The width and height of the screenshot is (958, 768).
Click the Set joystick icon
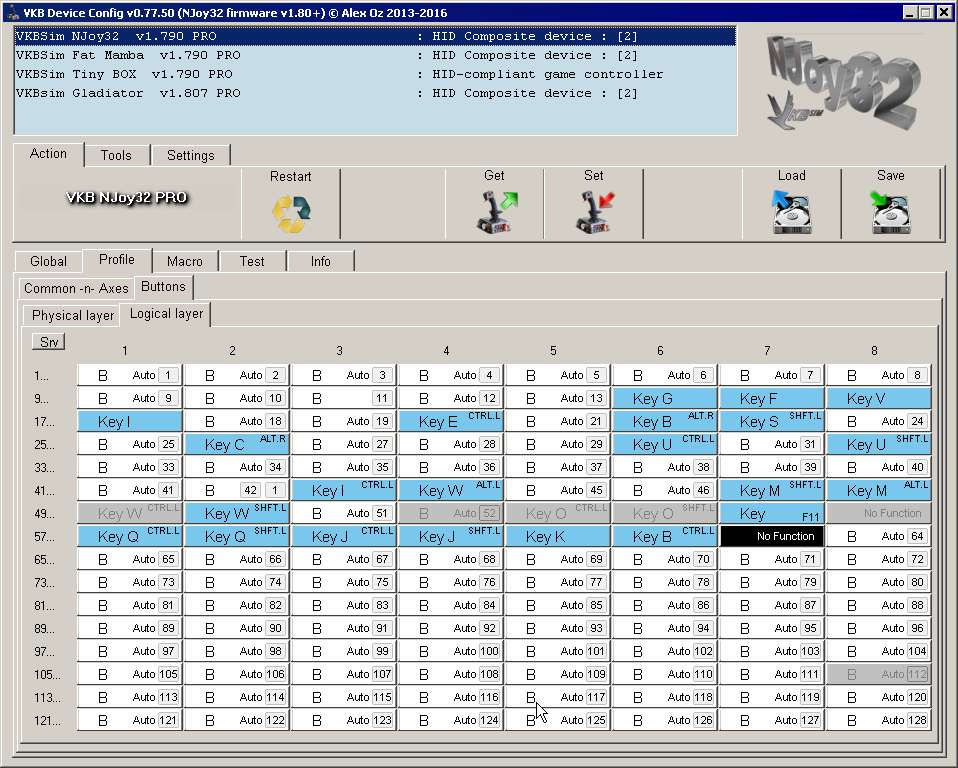[594, 211]
